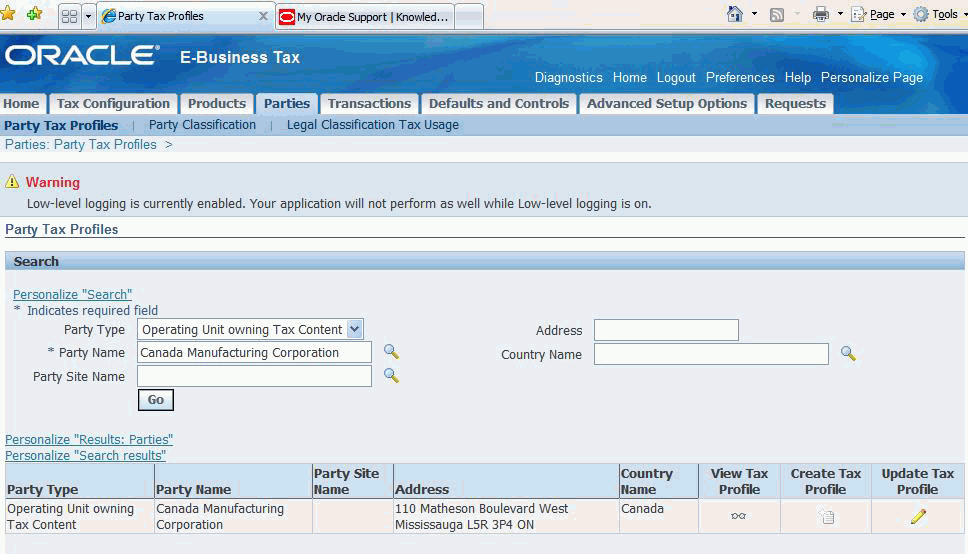Screen dimensions: 968x554
Task: Open a new blank browser tab
Action: point(469,17)
